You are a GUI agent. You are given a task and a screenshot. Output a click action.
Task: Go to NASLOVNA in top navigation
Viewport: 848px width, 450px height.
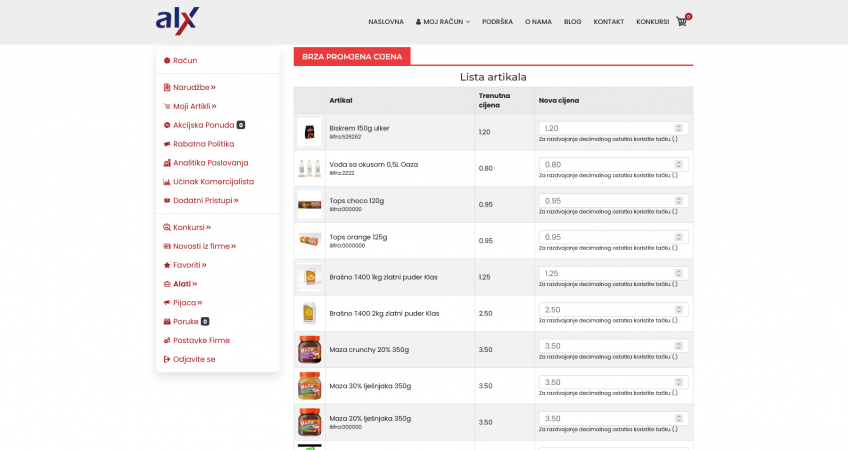pos(386,22)
